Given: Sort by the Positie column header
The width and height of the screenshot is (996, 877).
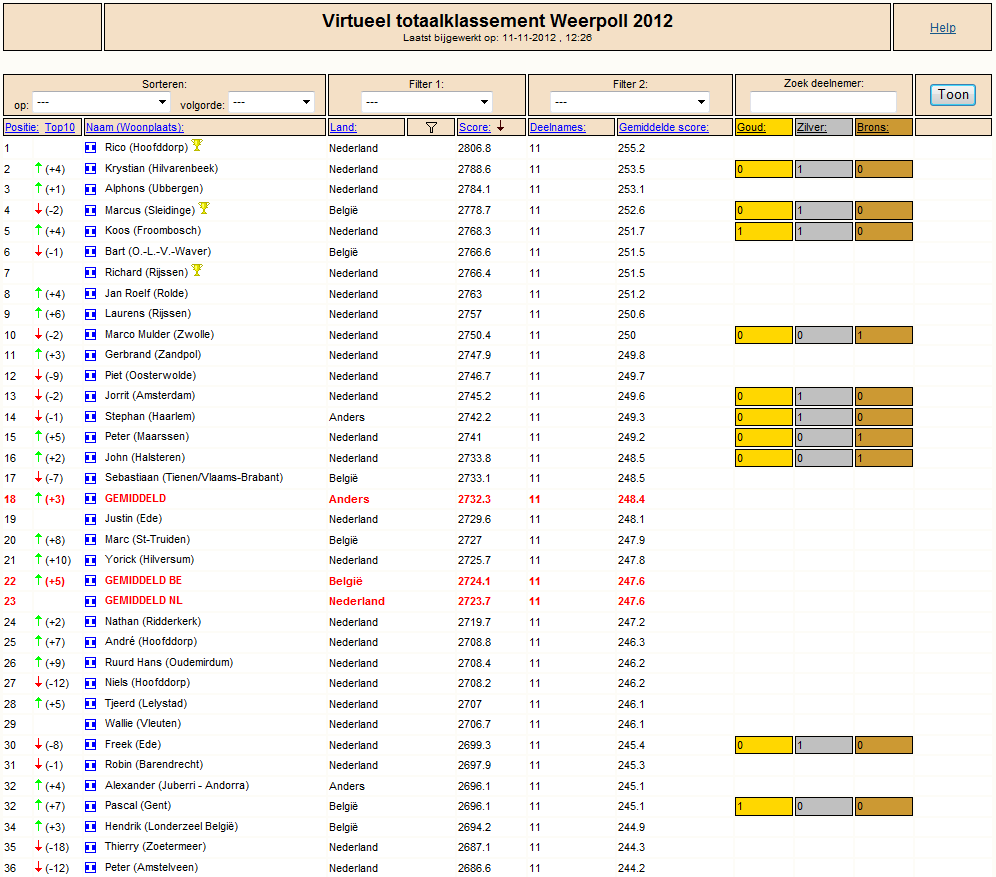Looking at the screenshot, I should tap(22, 127).
